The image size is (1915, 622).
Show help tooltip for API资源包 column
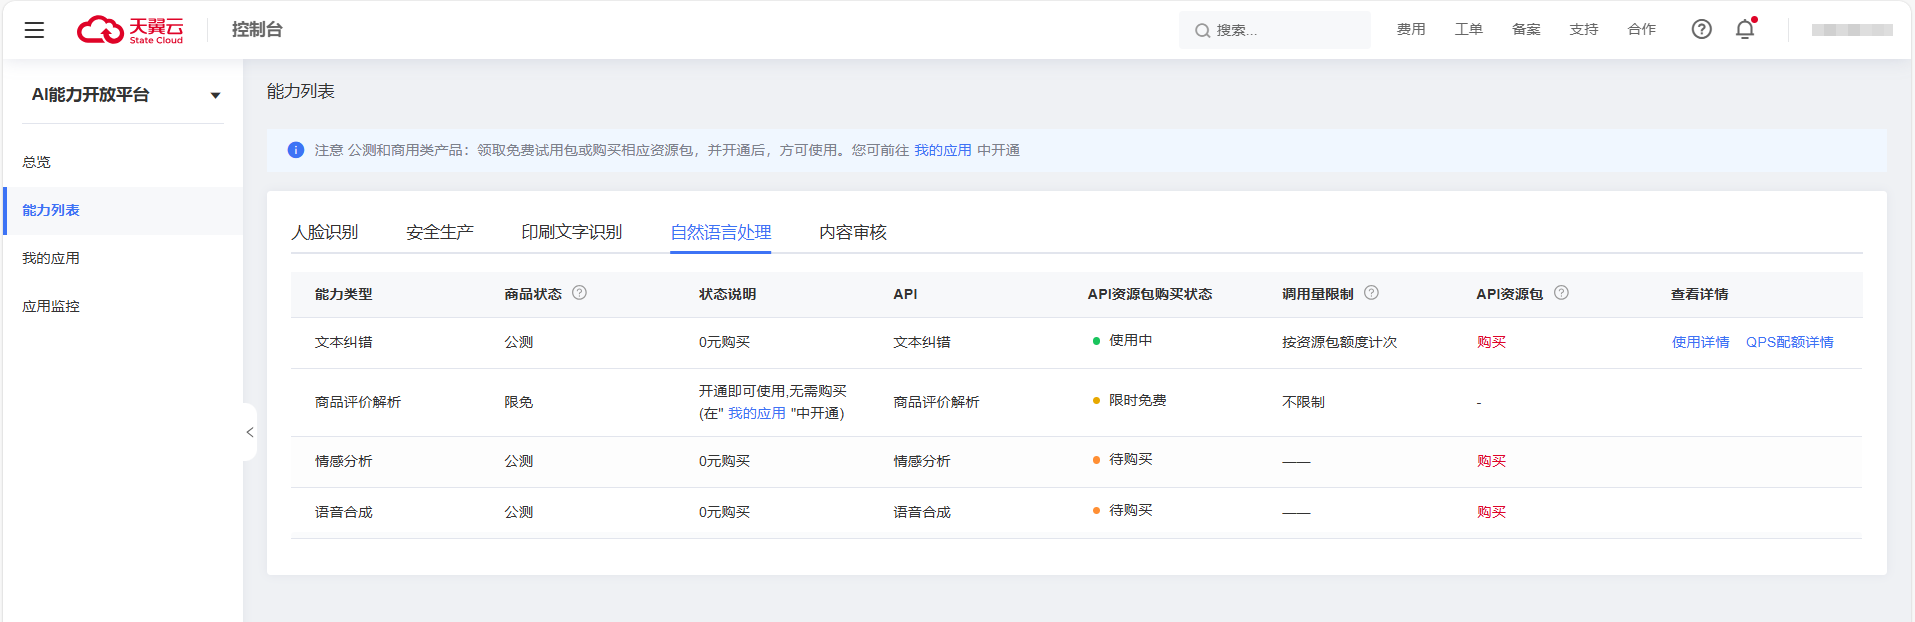1561,293
